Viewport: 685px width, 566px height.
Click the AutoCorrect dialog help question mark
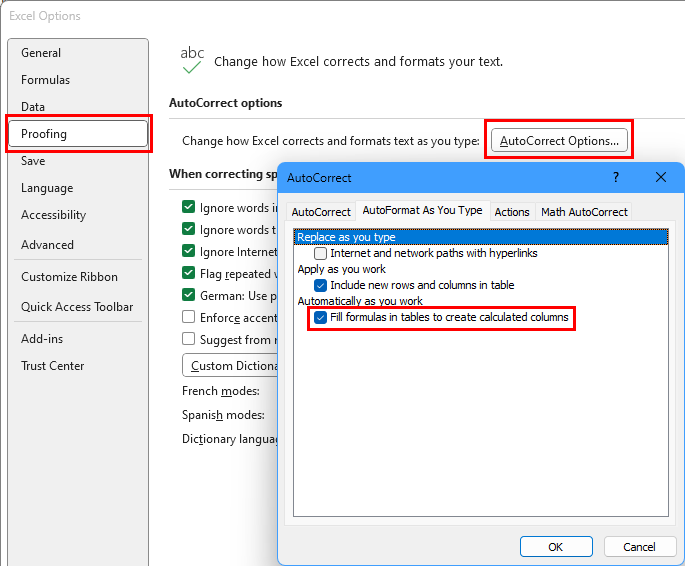click(616, 177)
